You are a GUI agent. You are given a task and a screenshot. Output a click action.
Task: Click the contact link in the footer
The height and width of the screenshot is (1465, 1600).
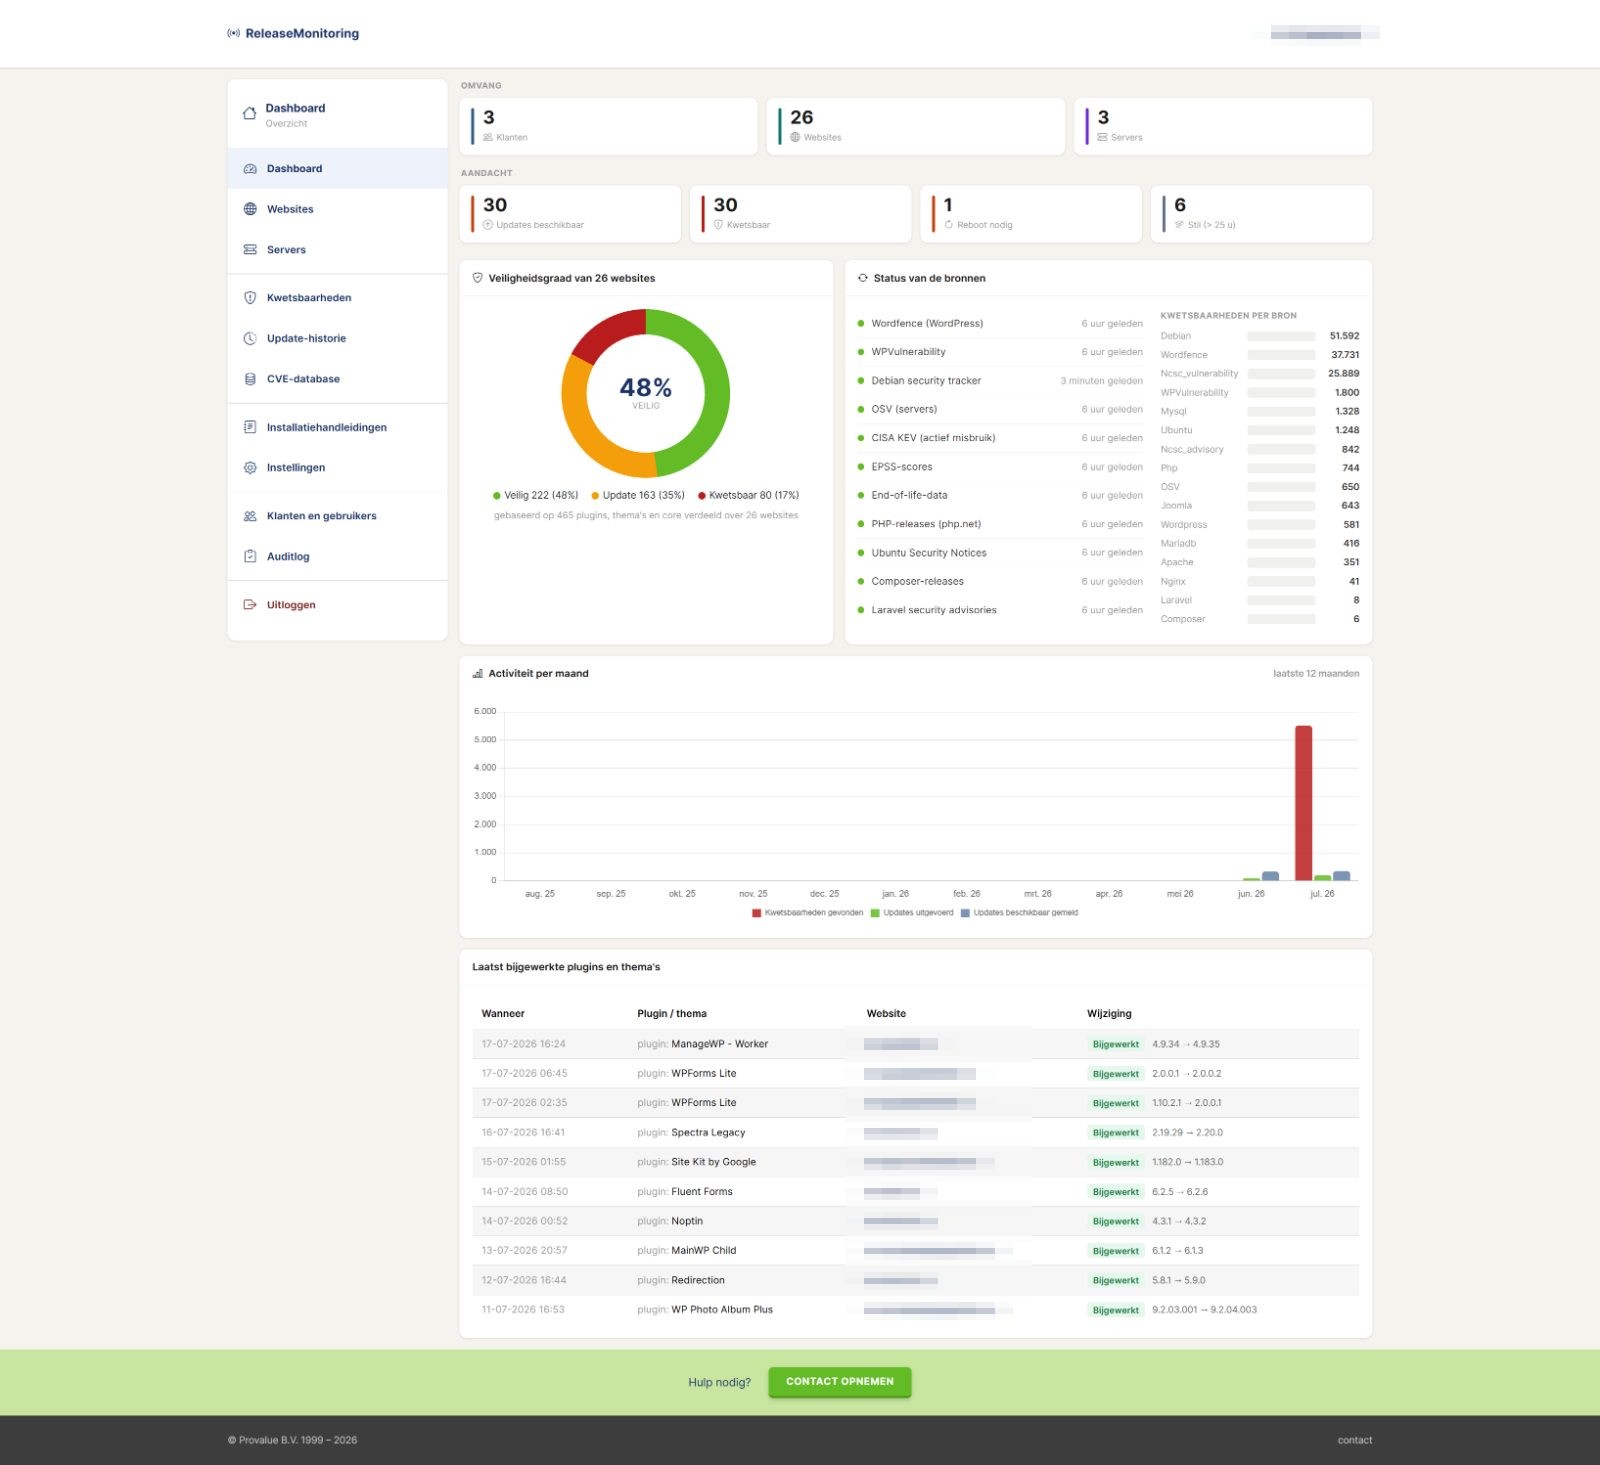(1355, 1440)
